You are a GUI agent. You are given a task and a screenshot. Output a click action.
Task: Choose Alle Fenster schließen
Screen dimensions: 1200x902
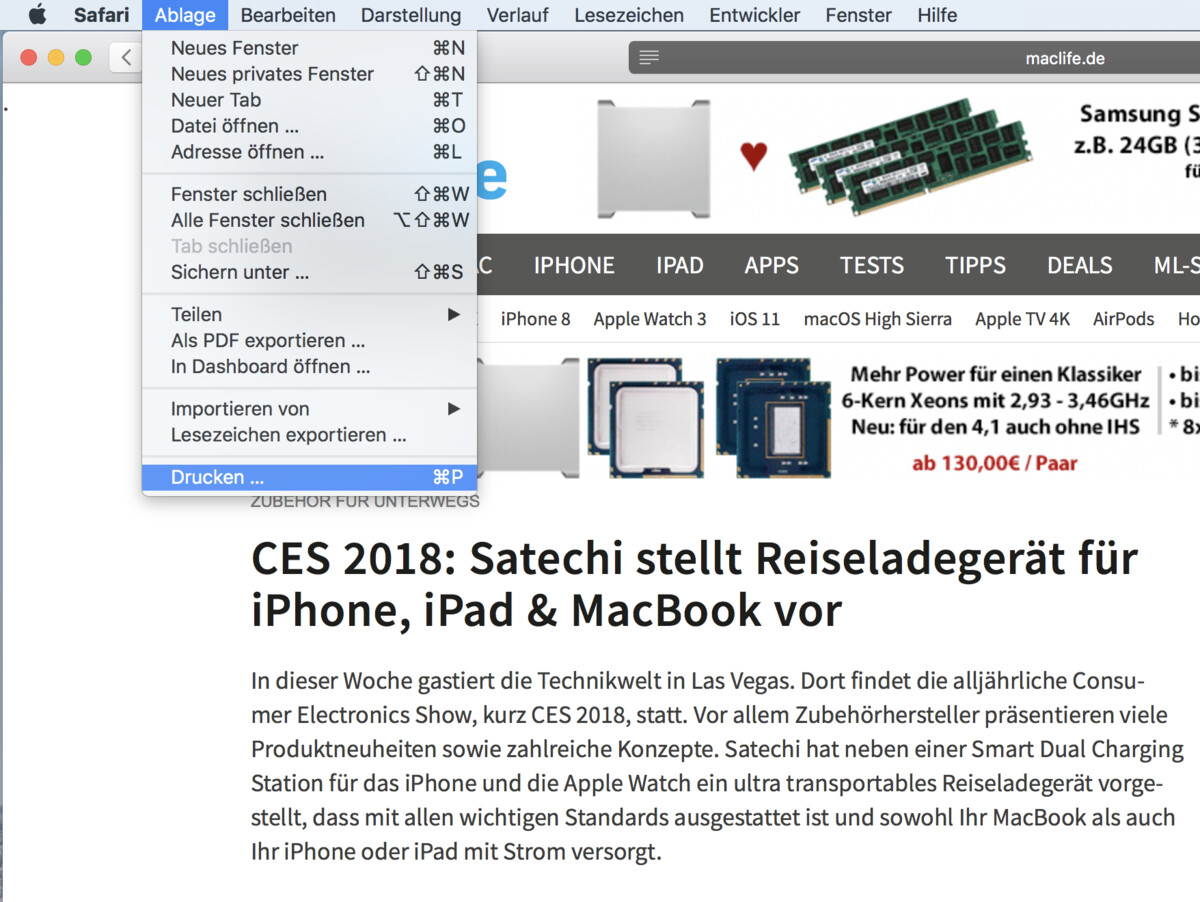coord(309,220)
